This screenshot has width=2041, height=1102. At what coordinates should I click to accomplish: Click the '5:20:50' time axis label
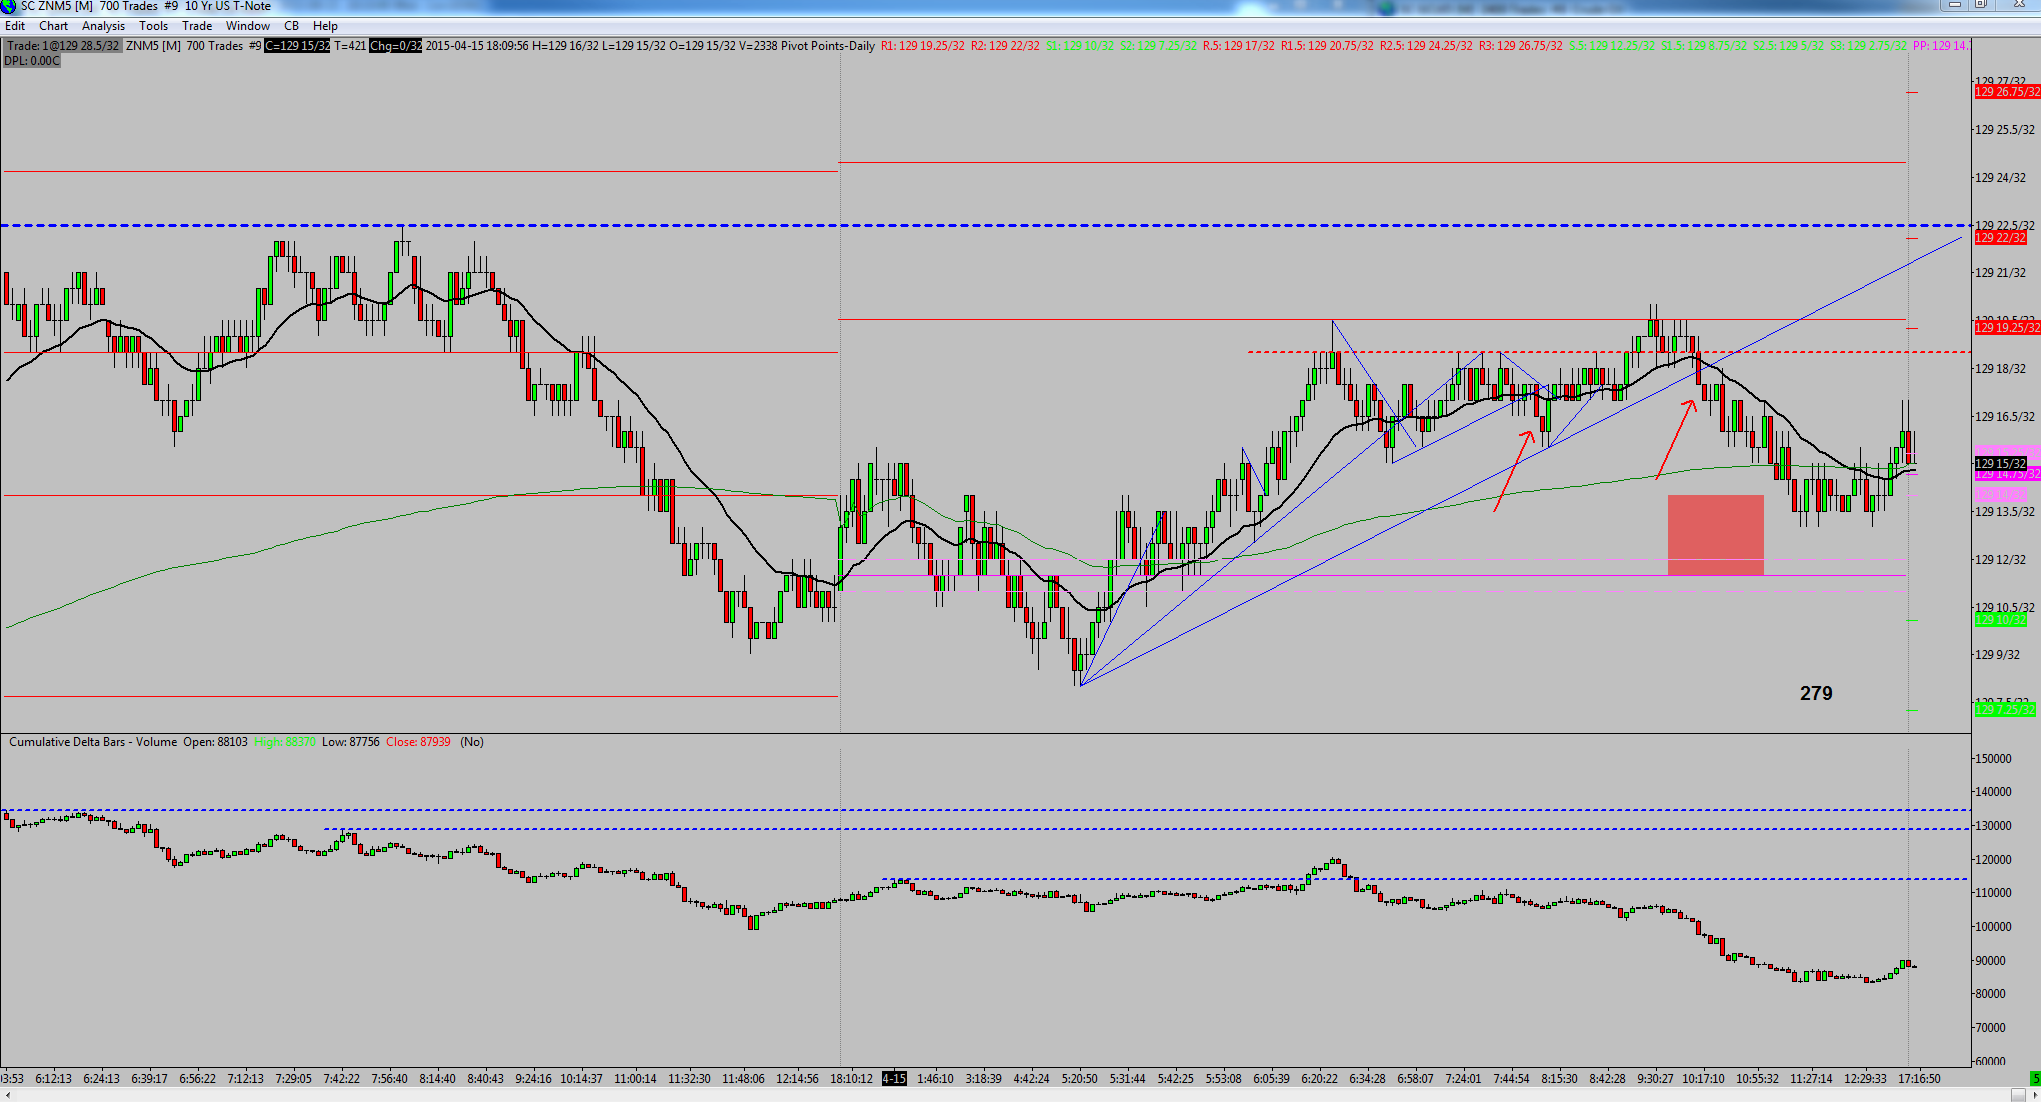coord(1079,1079)
